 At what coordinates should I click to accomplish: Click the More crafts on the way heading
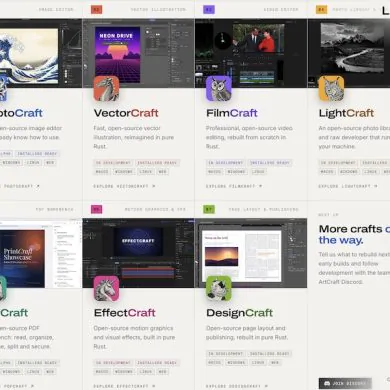(354, 234)
